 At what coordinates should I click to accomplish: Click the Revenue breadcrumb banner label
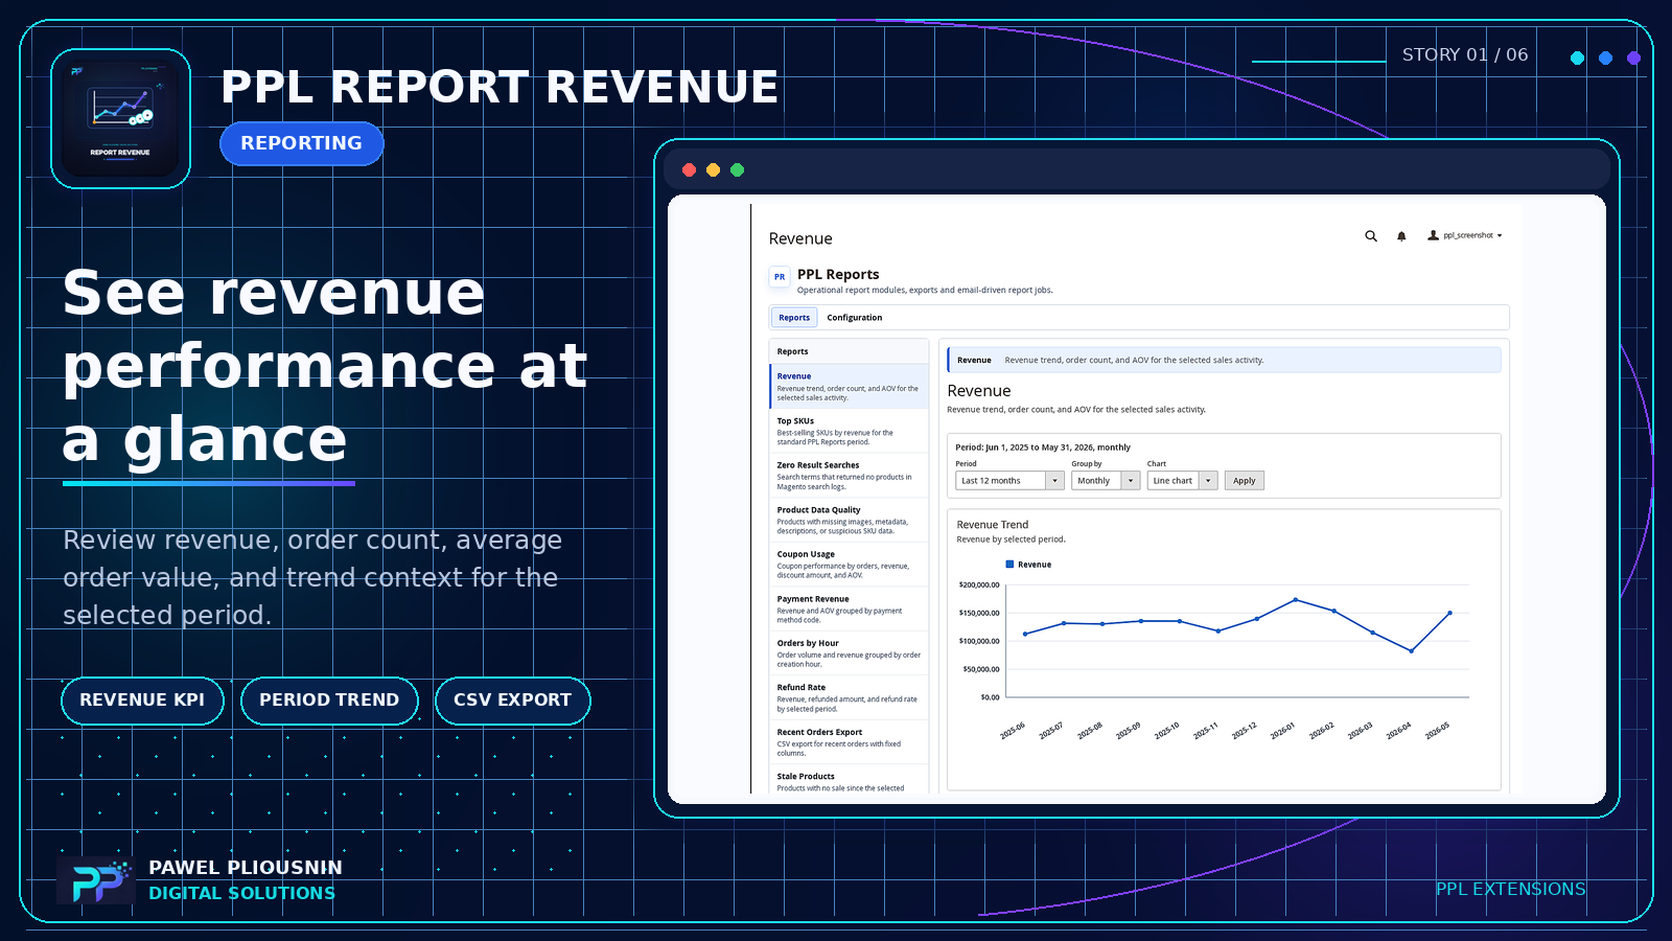(x=974, y=360)
